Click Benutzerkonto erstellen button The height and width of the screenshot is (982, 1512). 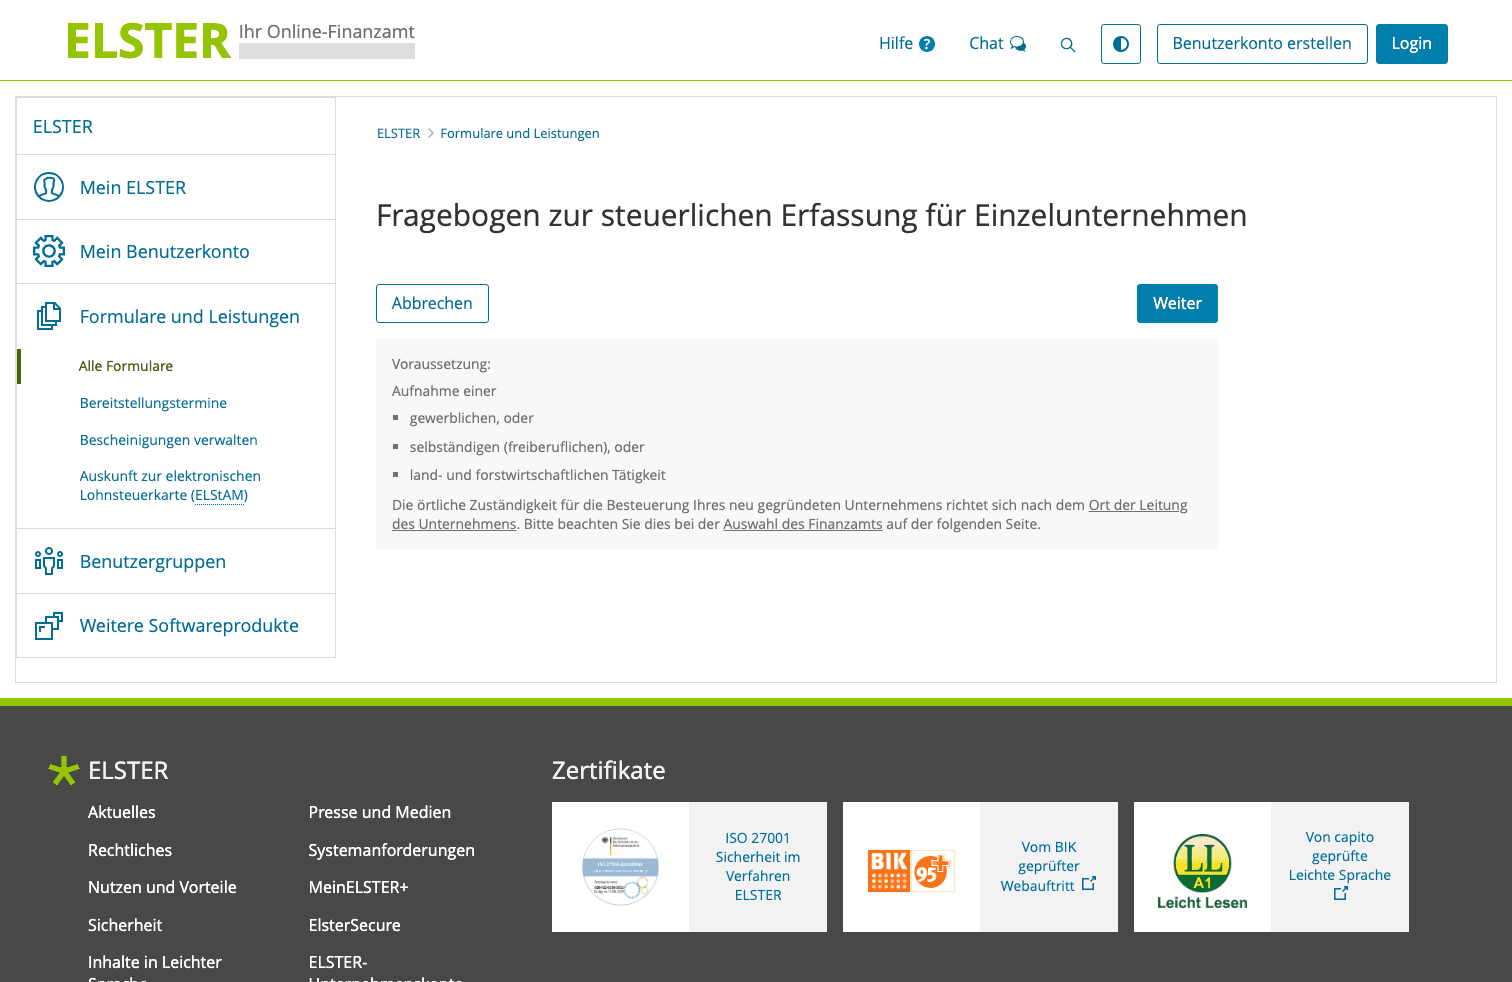pyautogui.click(x=1262, y=44)
